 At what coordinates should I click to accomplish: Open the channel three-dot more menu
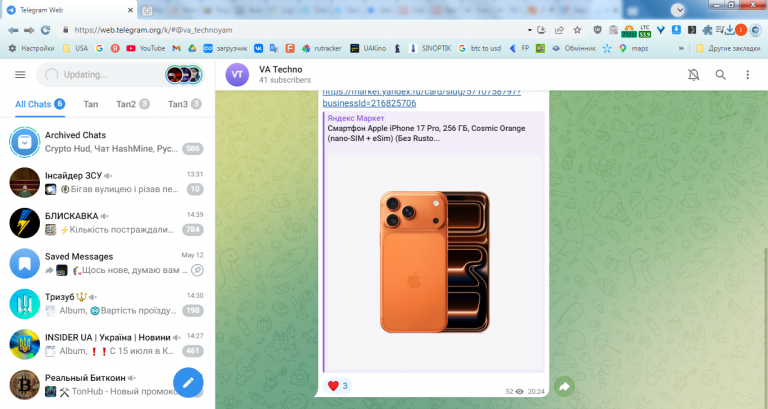(x=747, y=74)
